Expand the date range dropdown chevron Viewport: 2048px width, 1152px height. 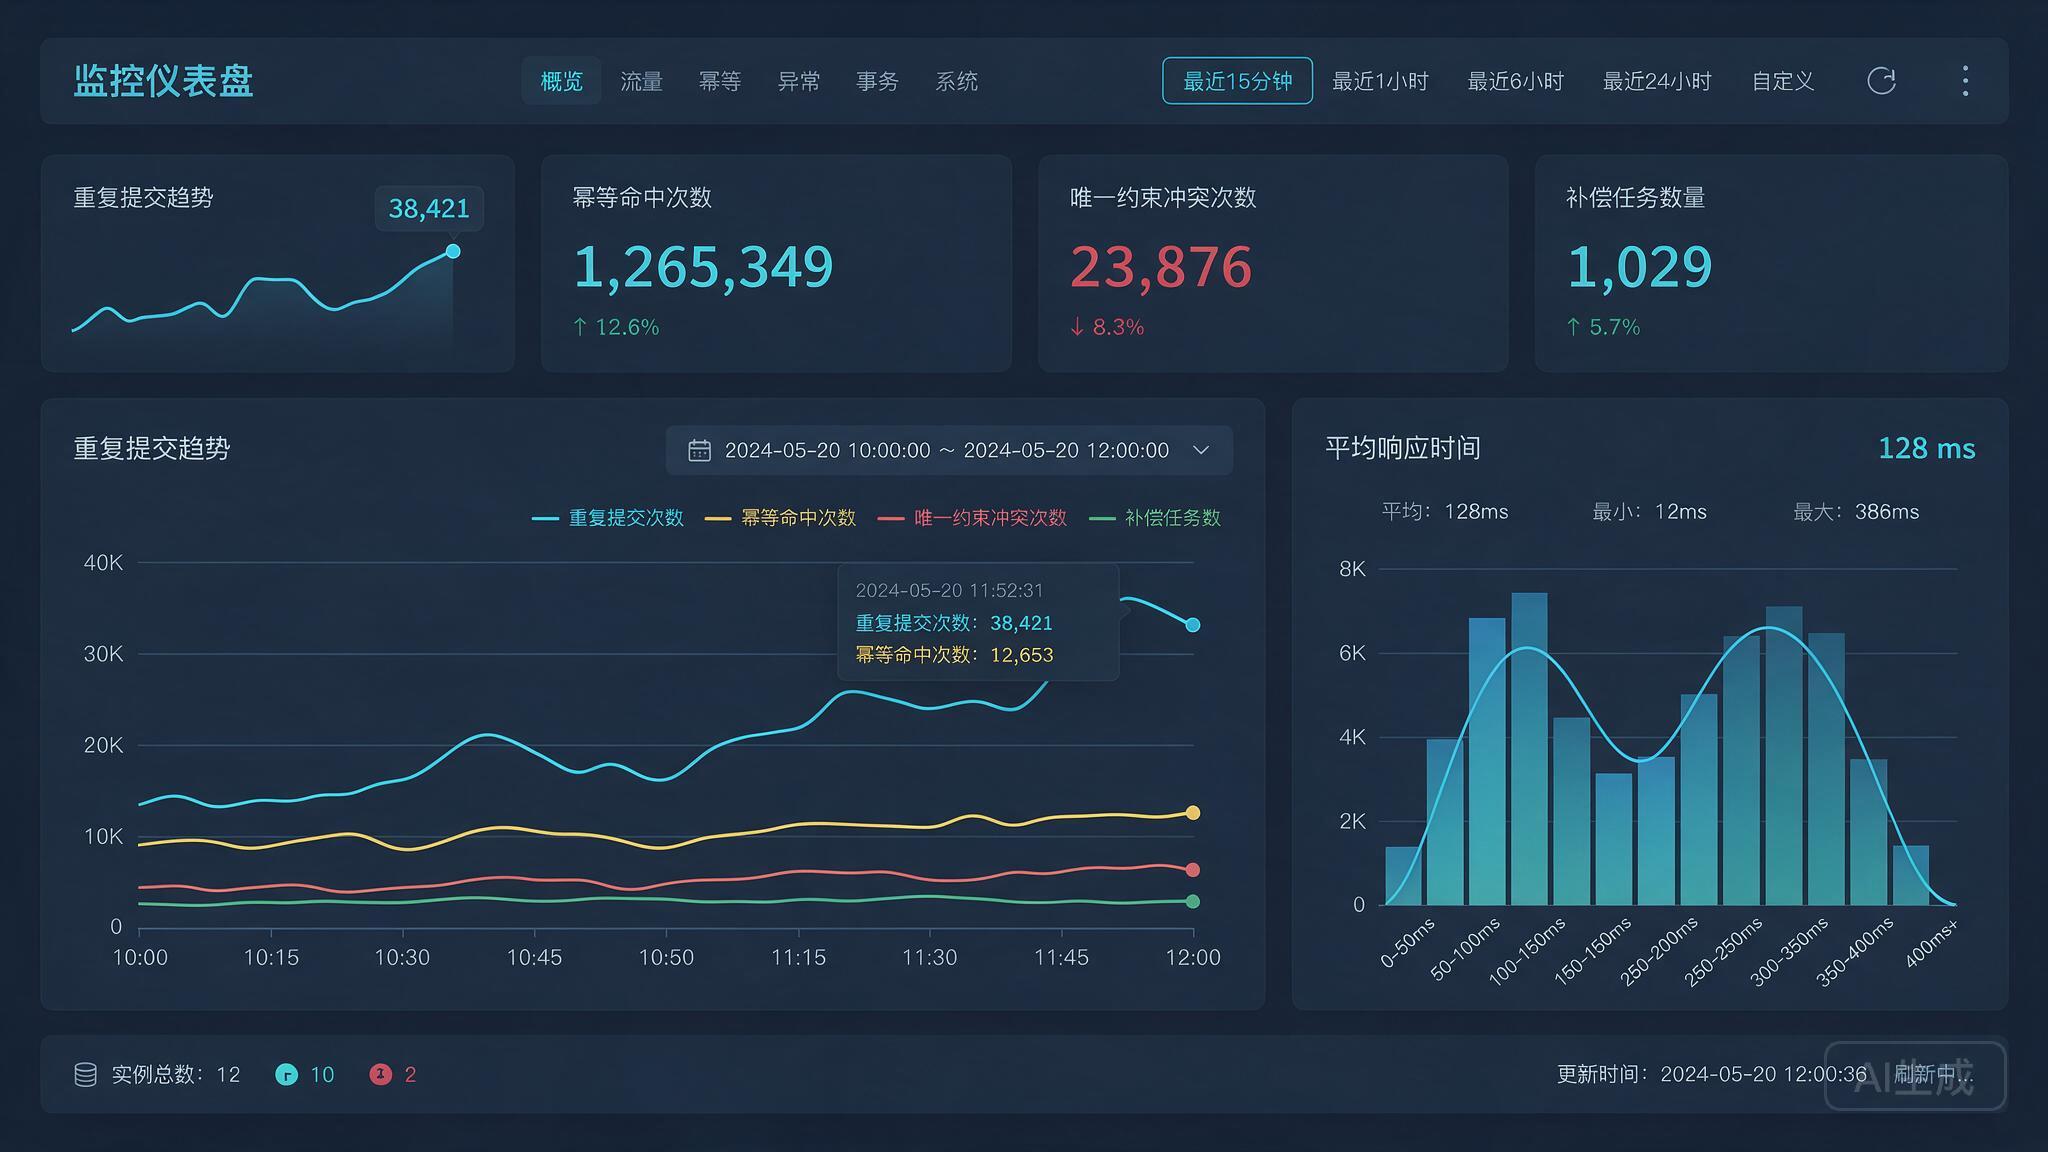click(x=1201, y=450)
